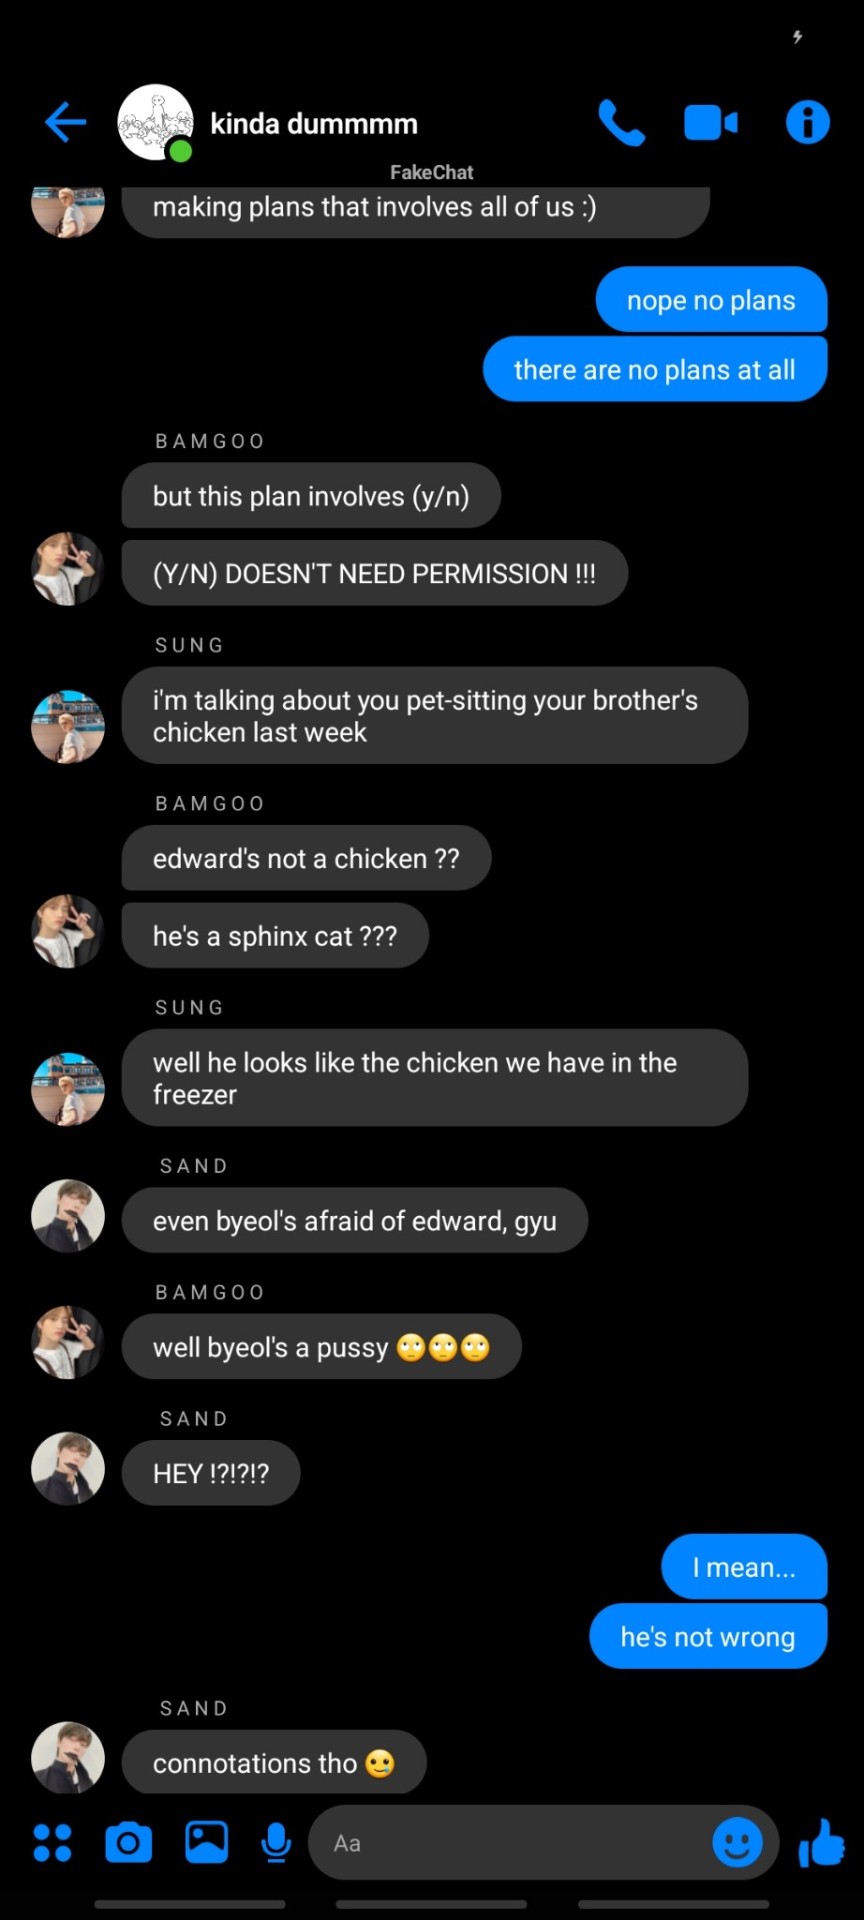
Task: Tap the group name kinda dummmm
Action: pos(314,124)
